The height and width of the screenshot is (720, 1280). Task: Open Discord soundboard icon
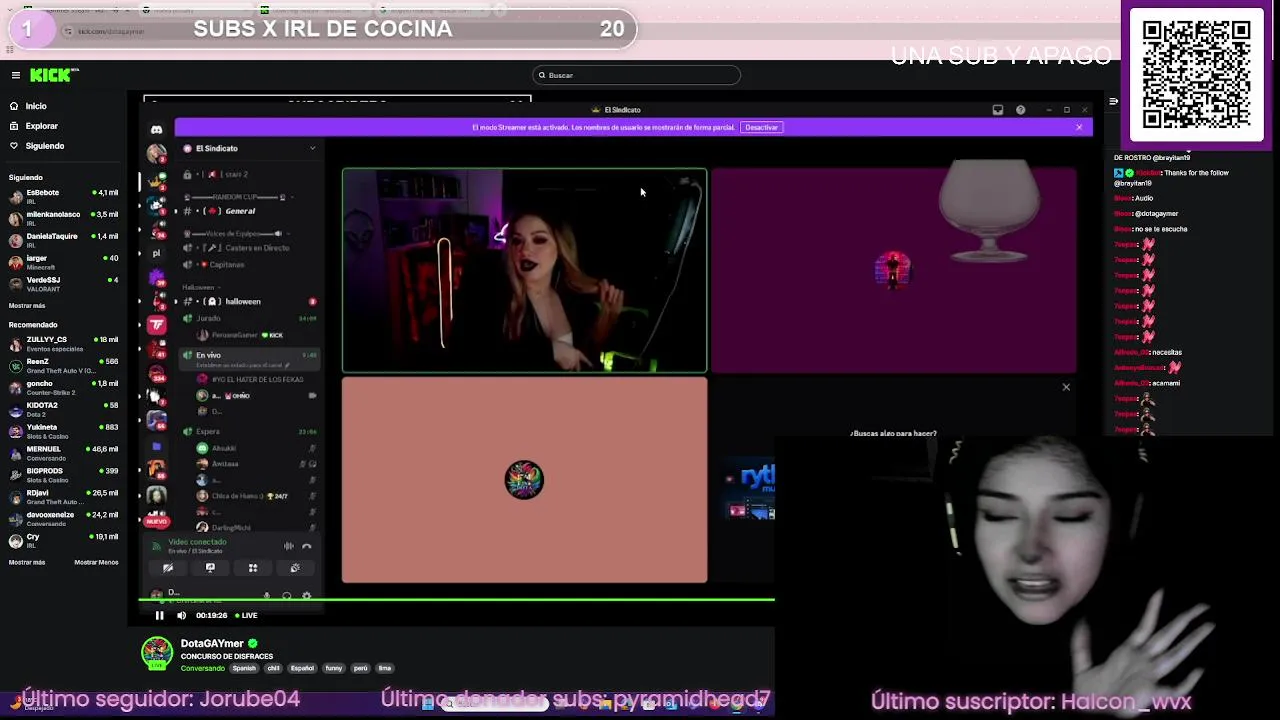295,568
